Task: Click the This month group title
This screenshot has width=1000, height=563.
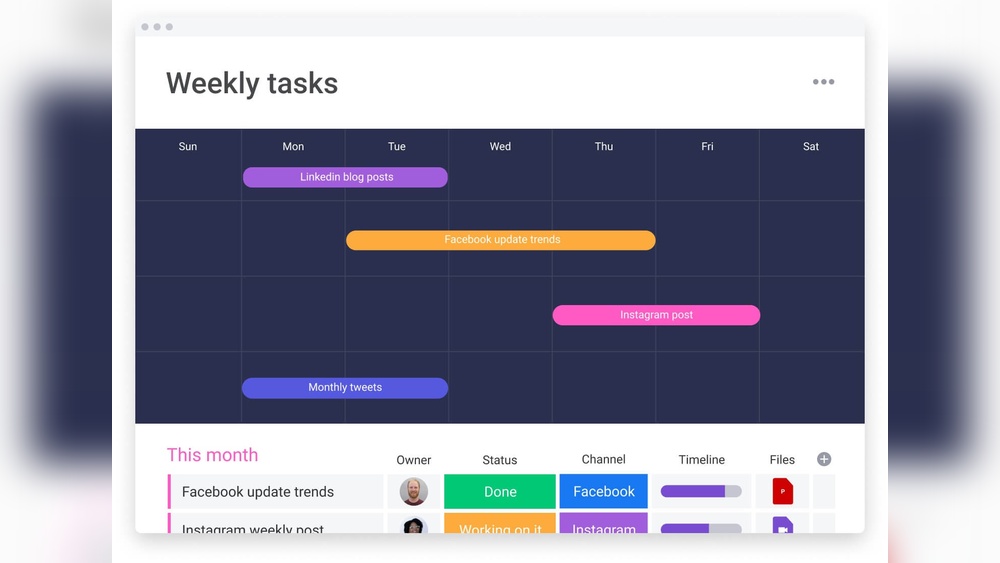Action: pos(212,455)
